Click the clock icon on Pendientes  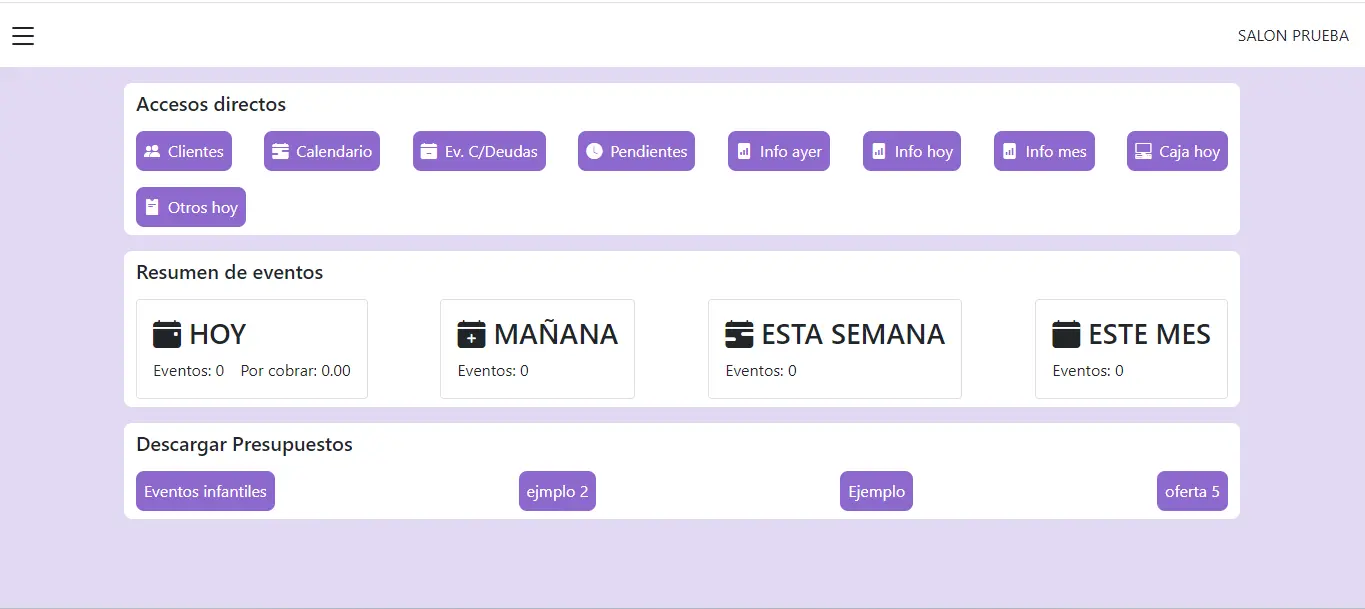(594, 151)
